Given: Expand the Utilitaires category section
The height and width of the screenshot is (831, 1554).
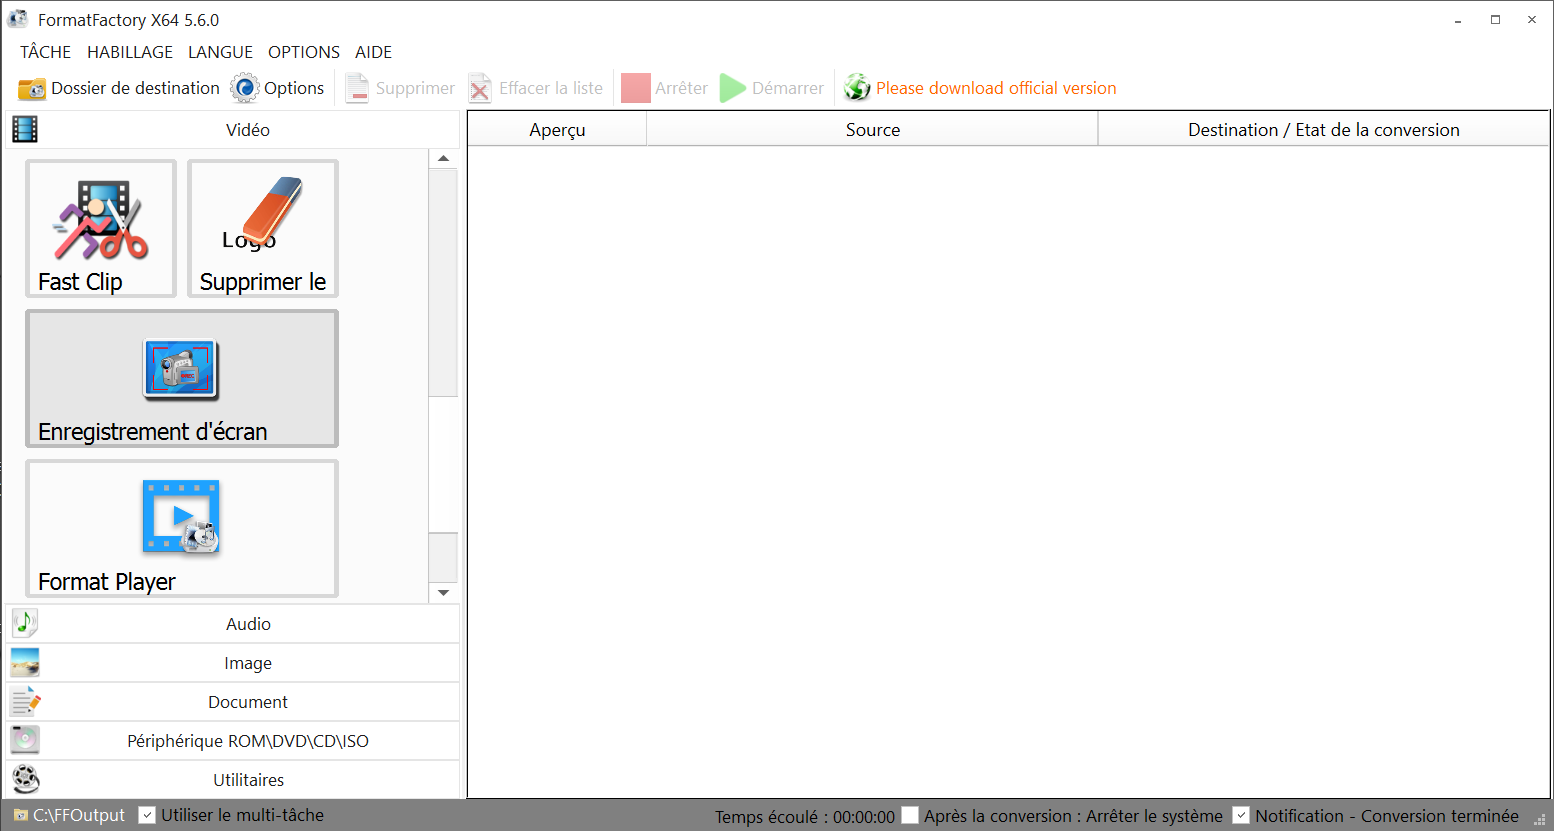Looking at the screenshot, I should [x=233, y=780].
